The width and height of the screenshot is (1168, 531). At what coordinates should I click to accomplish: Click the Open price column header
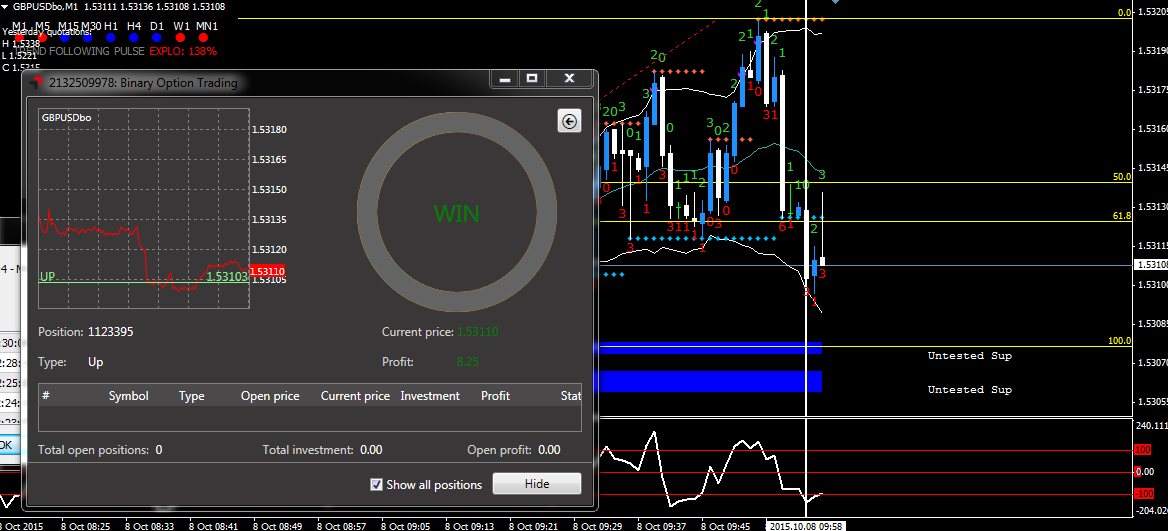pos(270,396)
